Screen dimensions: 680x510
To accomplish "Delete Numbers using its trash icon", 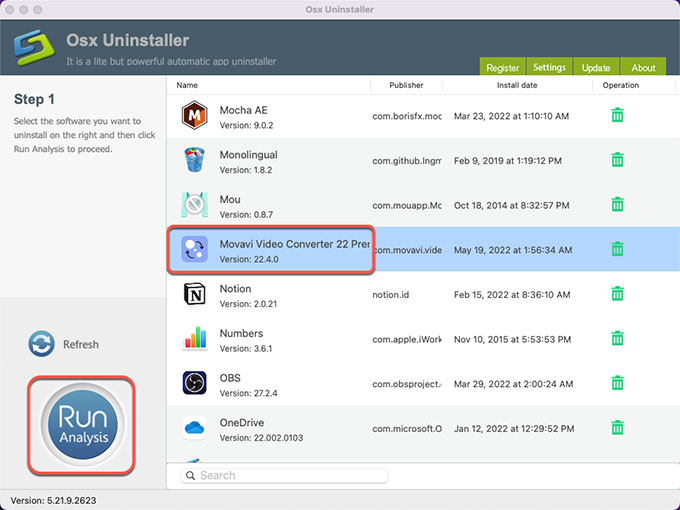I will point(617,339).
